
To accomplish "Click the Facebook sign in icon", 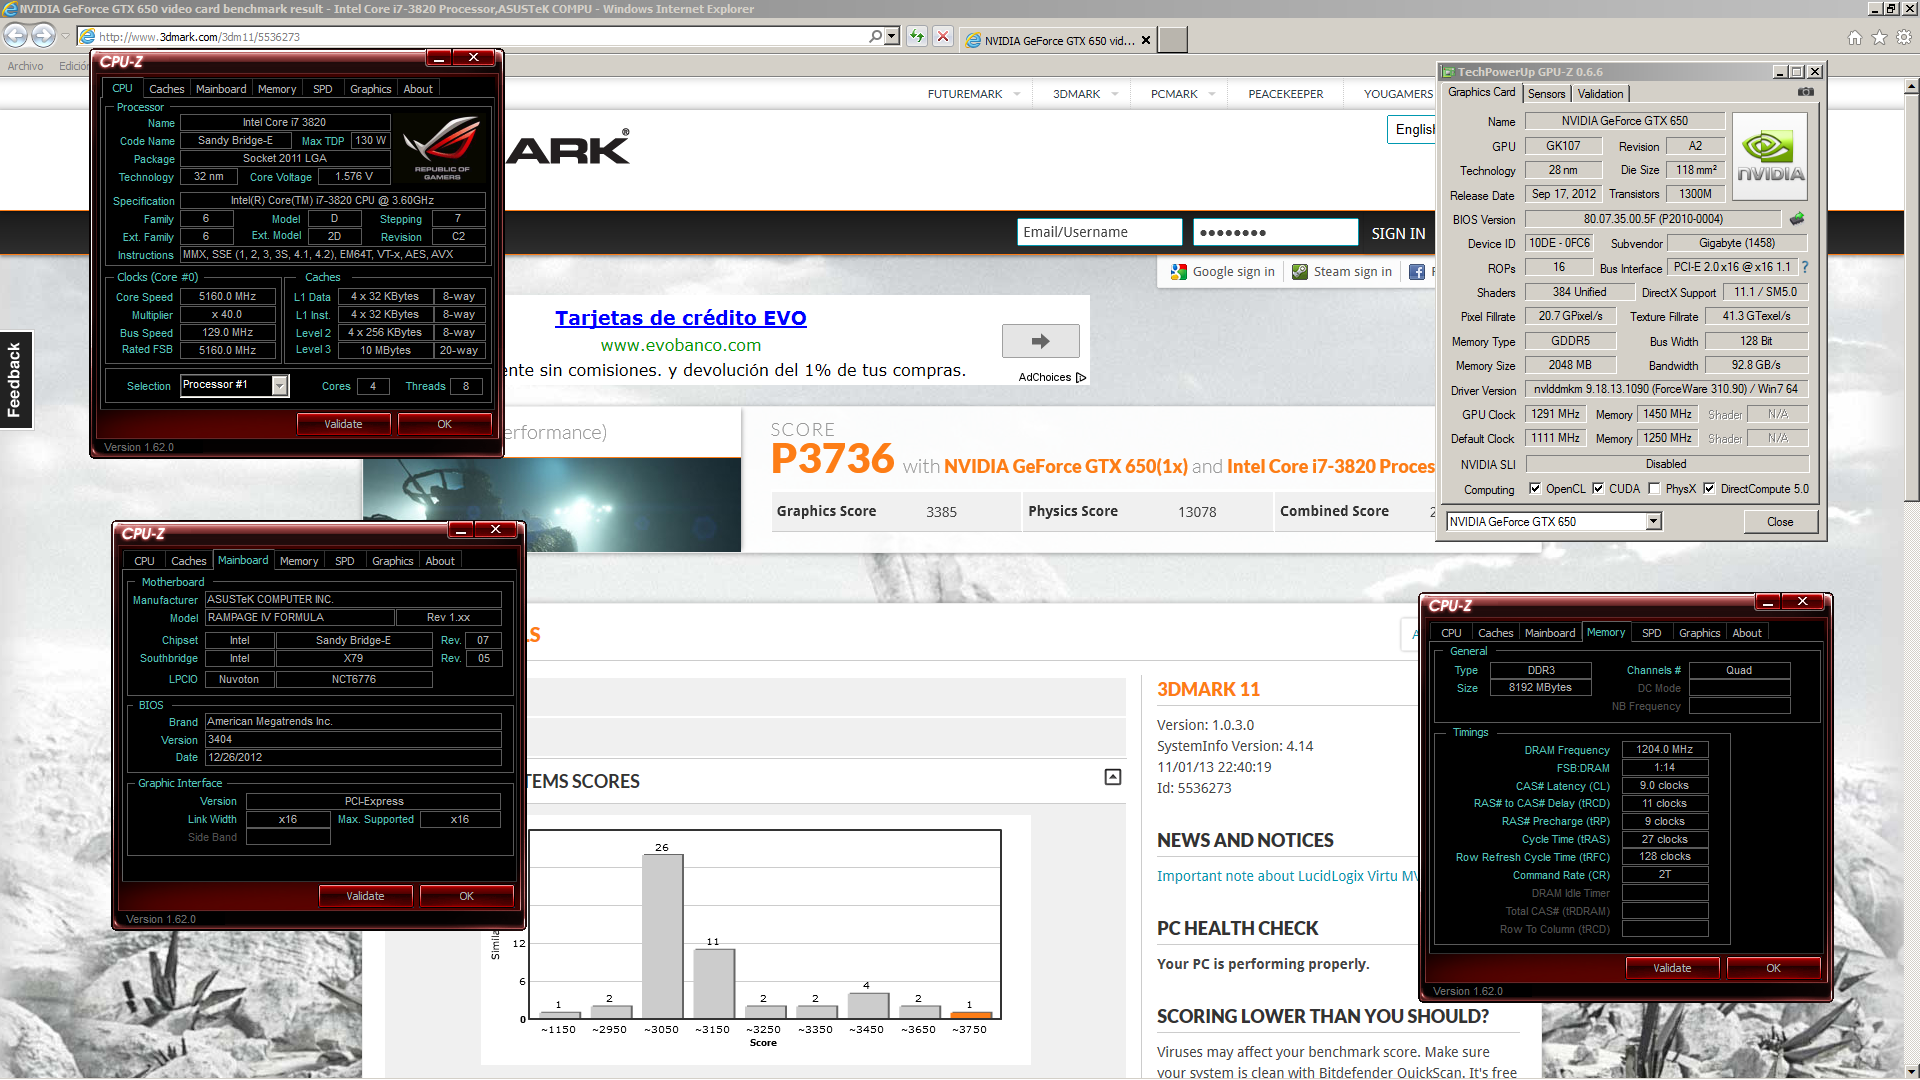I will click(1416, 272).
